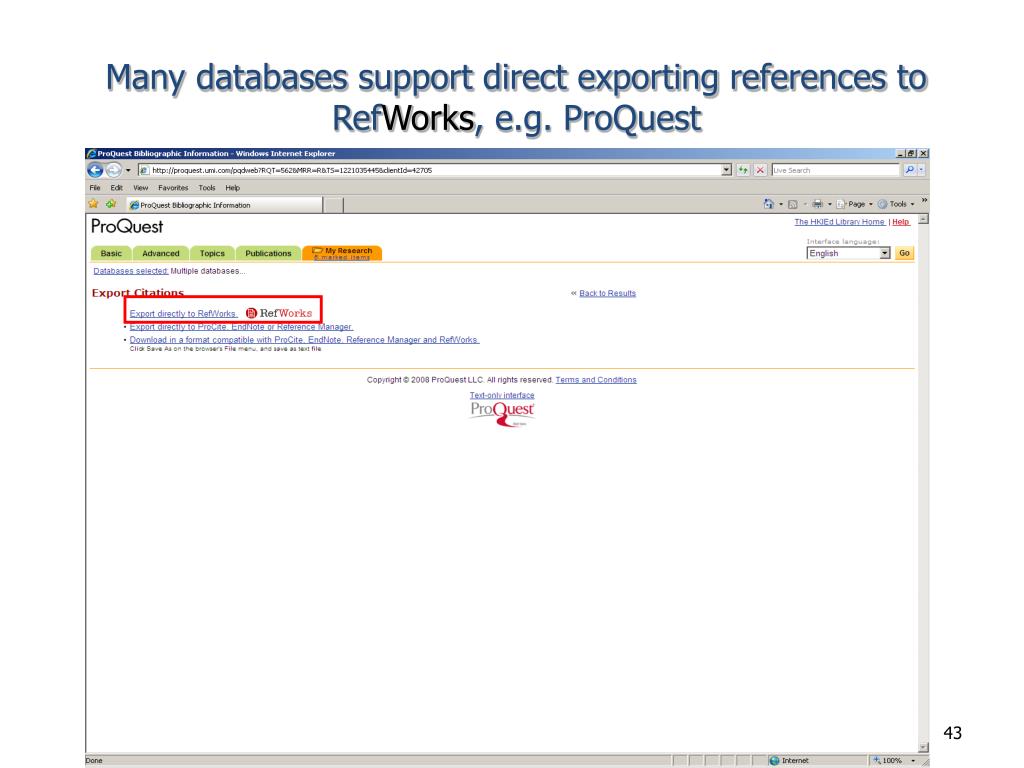Open the Favorites menu

(173, 188)
